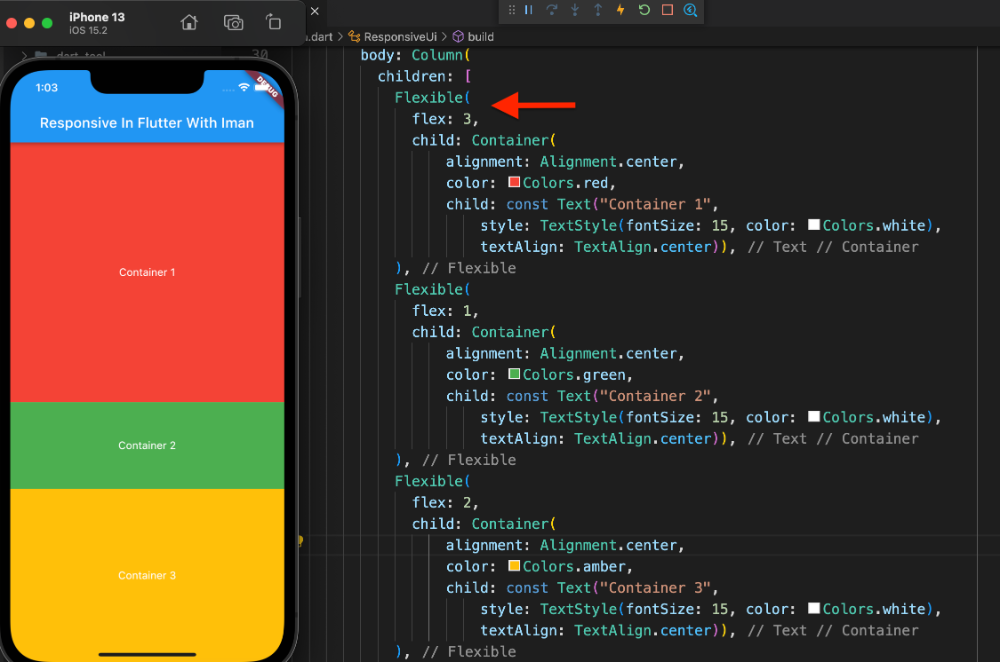Open the white swatch below Colors.green line
1000x662 pixels.
(x=814, y=417)
